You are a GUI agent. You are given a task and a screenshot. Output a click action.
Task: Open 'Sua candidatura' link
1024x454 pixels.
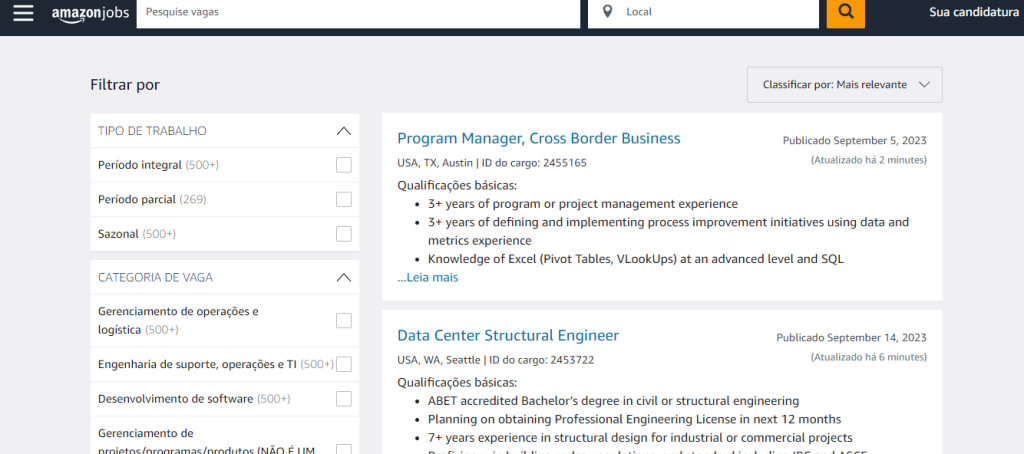[x=974, y=12]
